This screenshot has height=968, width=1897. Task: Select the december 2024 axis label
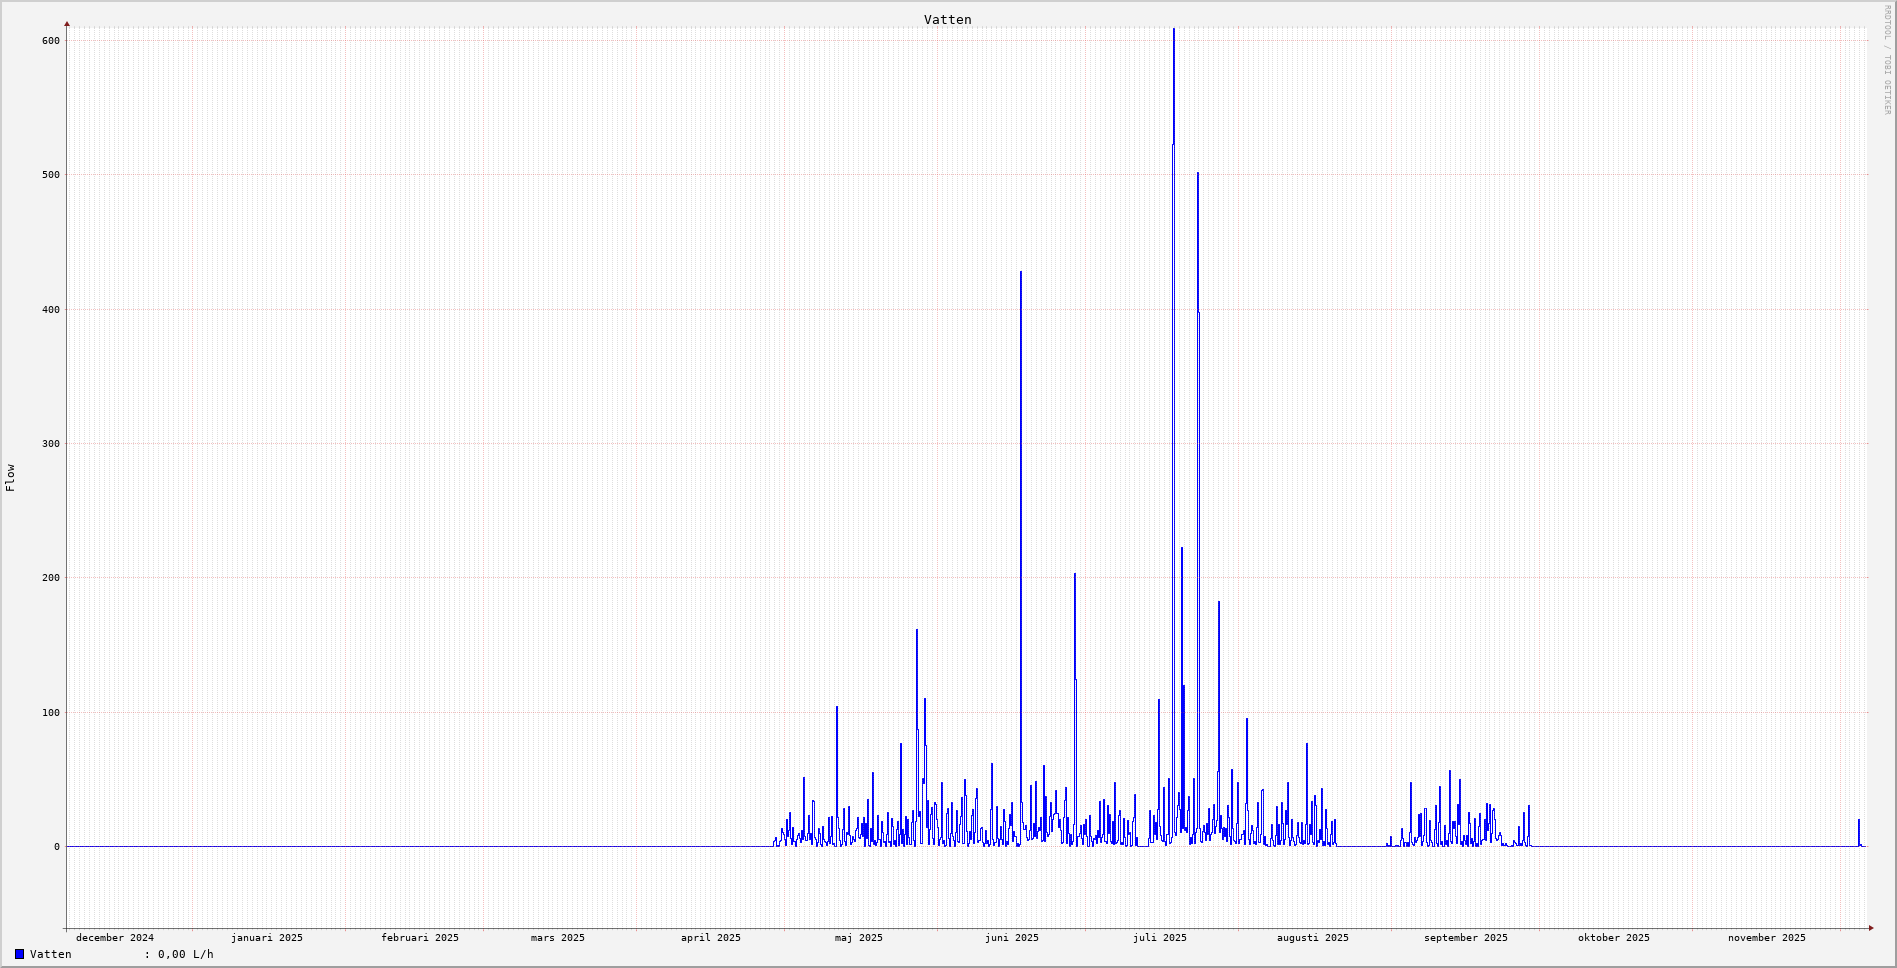coord(115,938)
